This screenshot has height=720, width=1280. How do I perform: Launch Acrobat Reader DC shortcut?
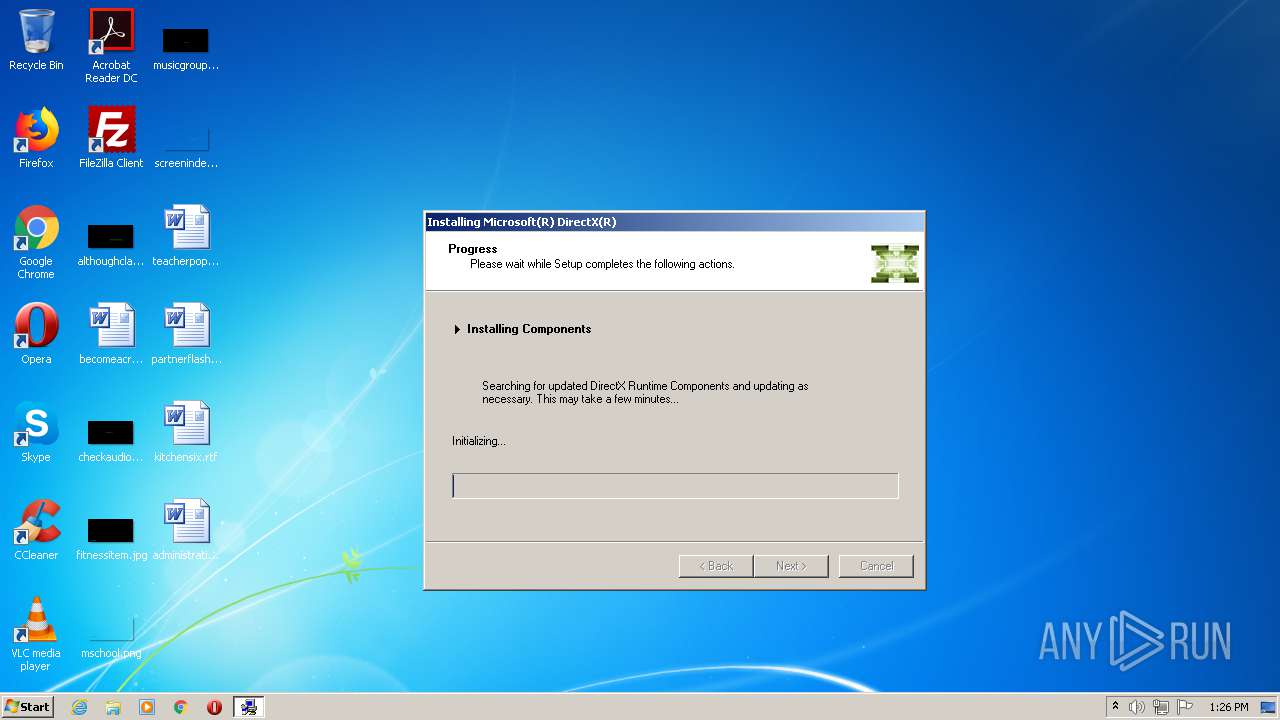111,46
